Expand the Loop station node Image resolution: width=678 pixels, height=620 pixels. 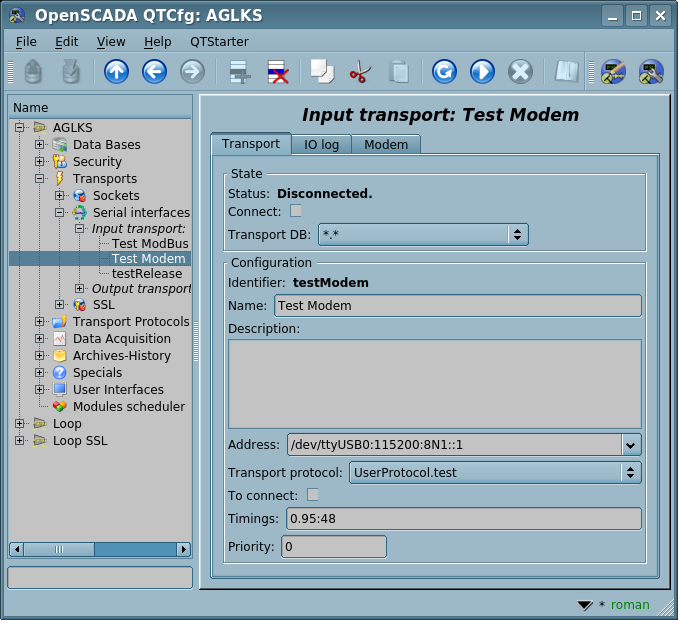point(19,423)
